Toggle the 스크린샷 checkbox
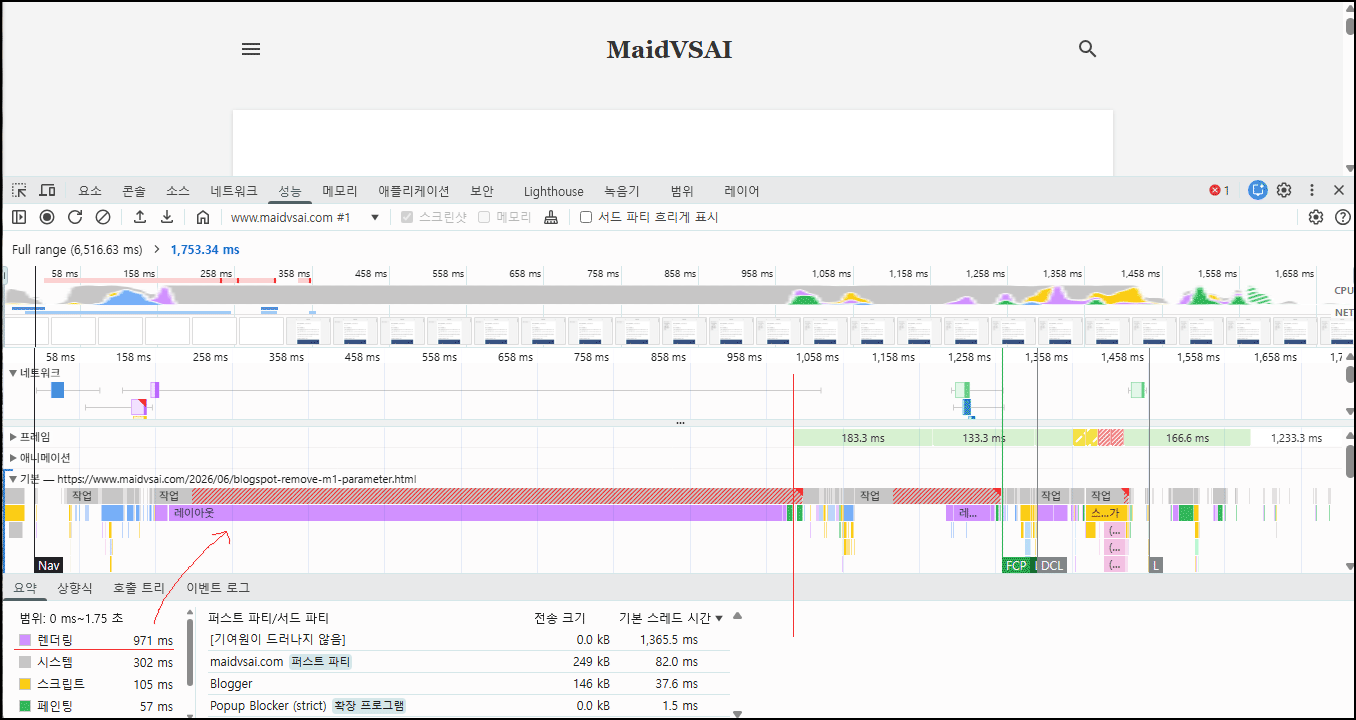The height and width of the screenshot is (720, 1356). pos(407,217)
